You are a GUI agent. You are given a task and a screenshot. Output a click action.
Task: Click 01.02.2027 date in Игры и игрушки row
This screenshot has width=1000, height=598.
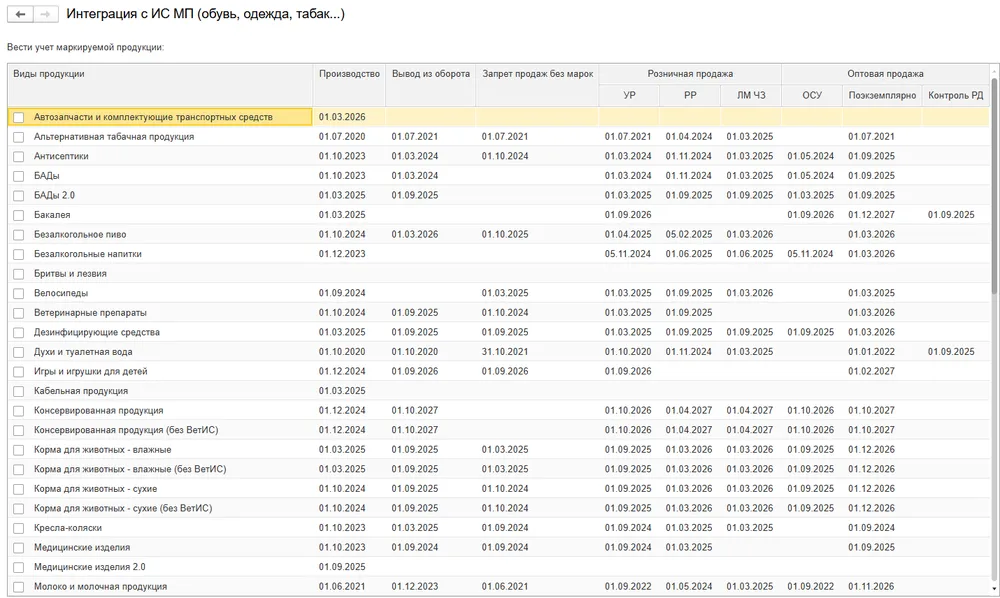pos(871,372)
